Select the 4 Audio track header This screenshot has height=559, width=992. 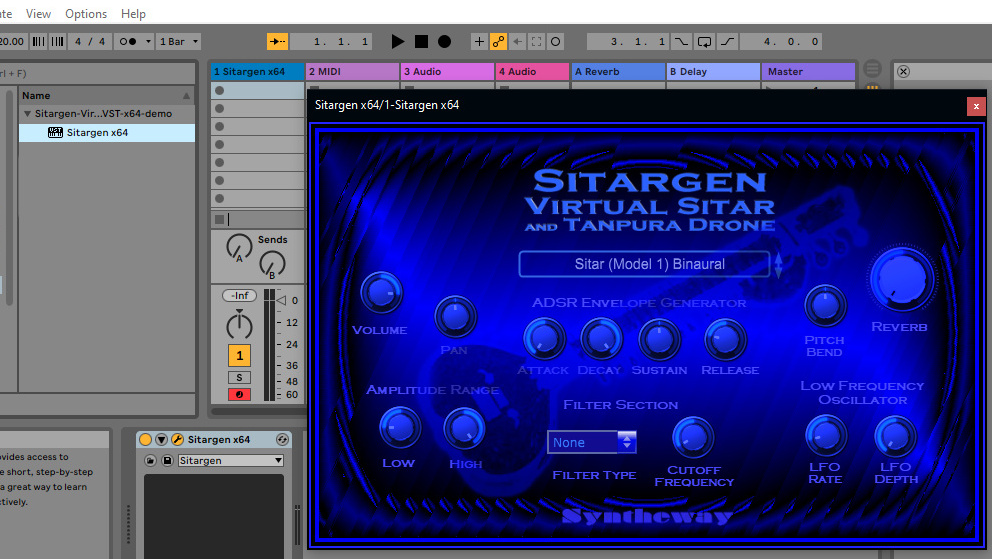[533, 71]
